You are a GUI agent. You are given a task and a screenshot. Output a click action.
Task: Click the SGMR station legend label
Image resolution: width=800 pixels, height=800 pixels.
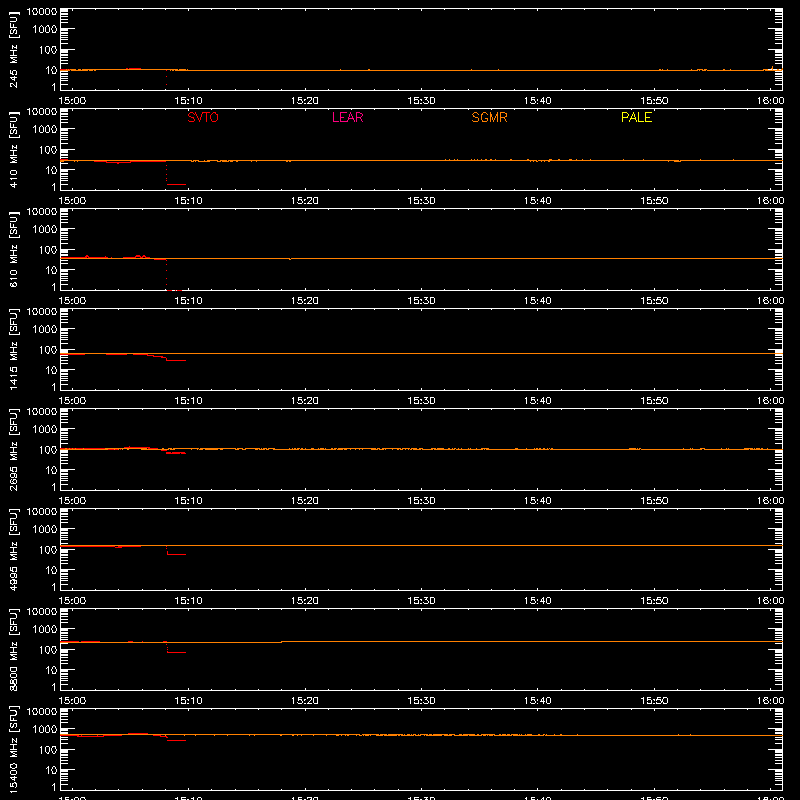coord(489,117)
